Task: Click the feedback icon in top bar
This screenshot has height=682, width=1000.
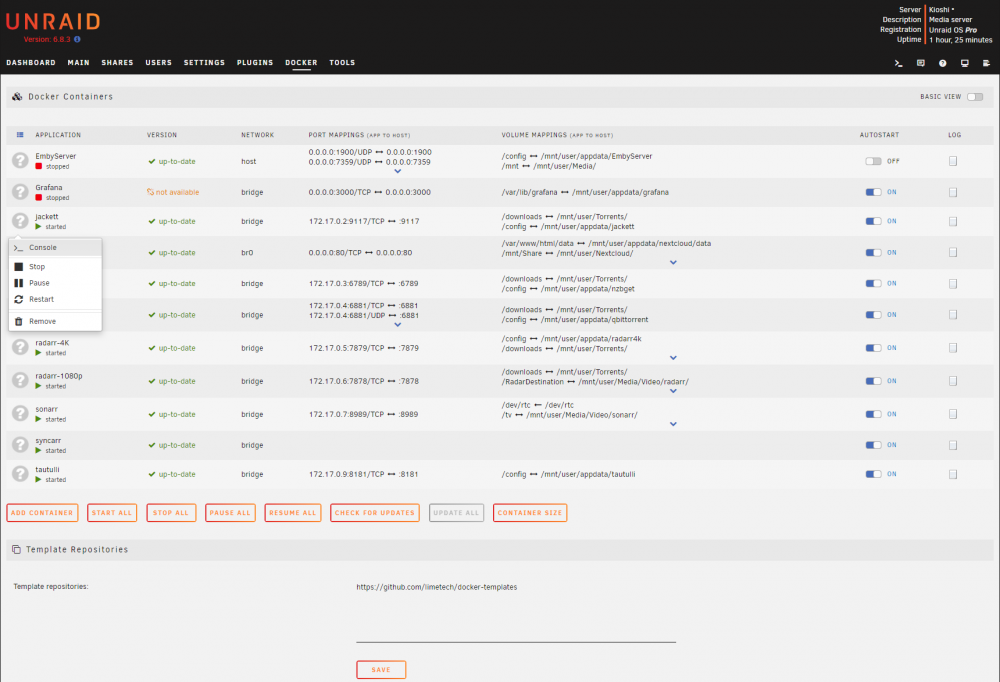Action: (920, 63)
